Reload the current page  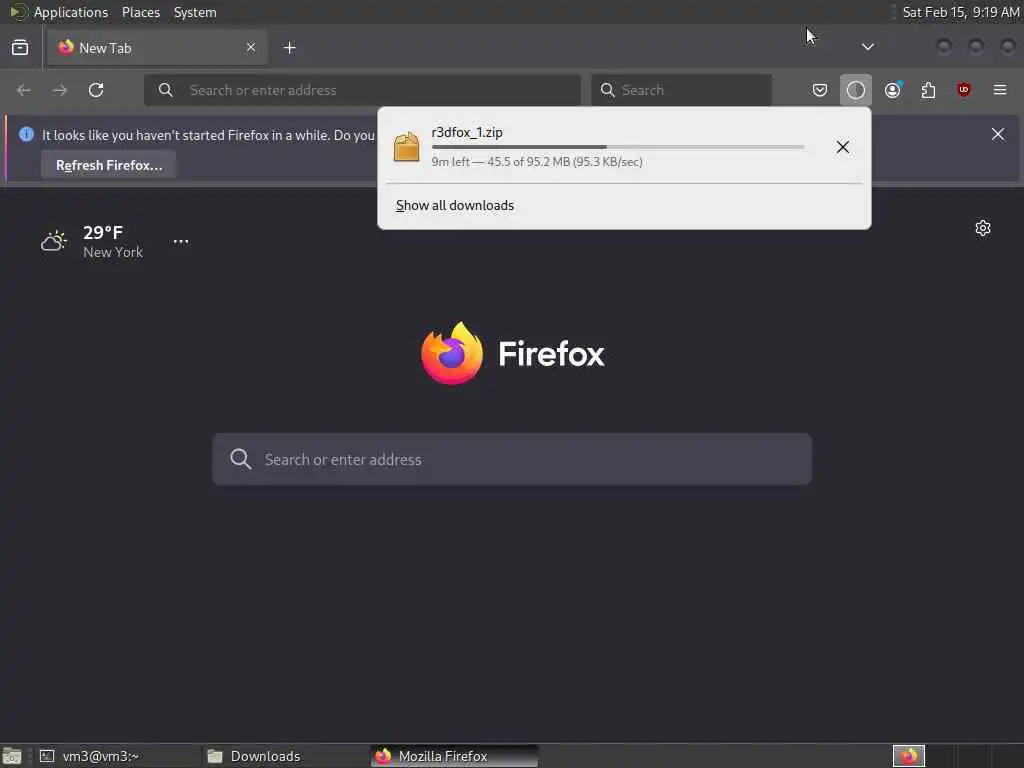point(96,90)
